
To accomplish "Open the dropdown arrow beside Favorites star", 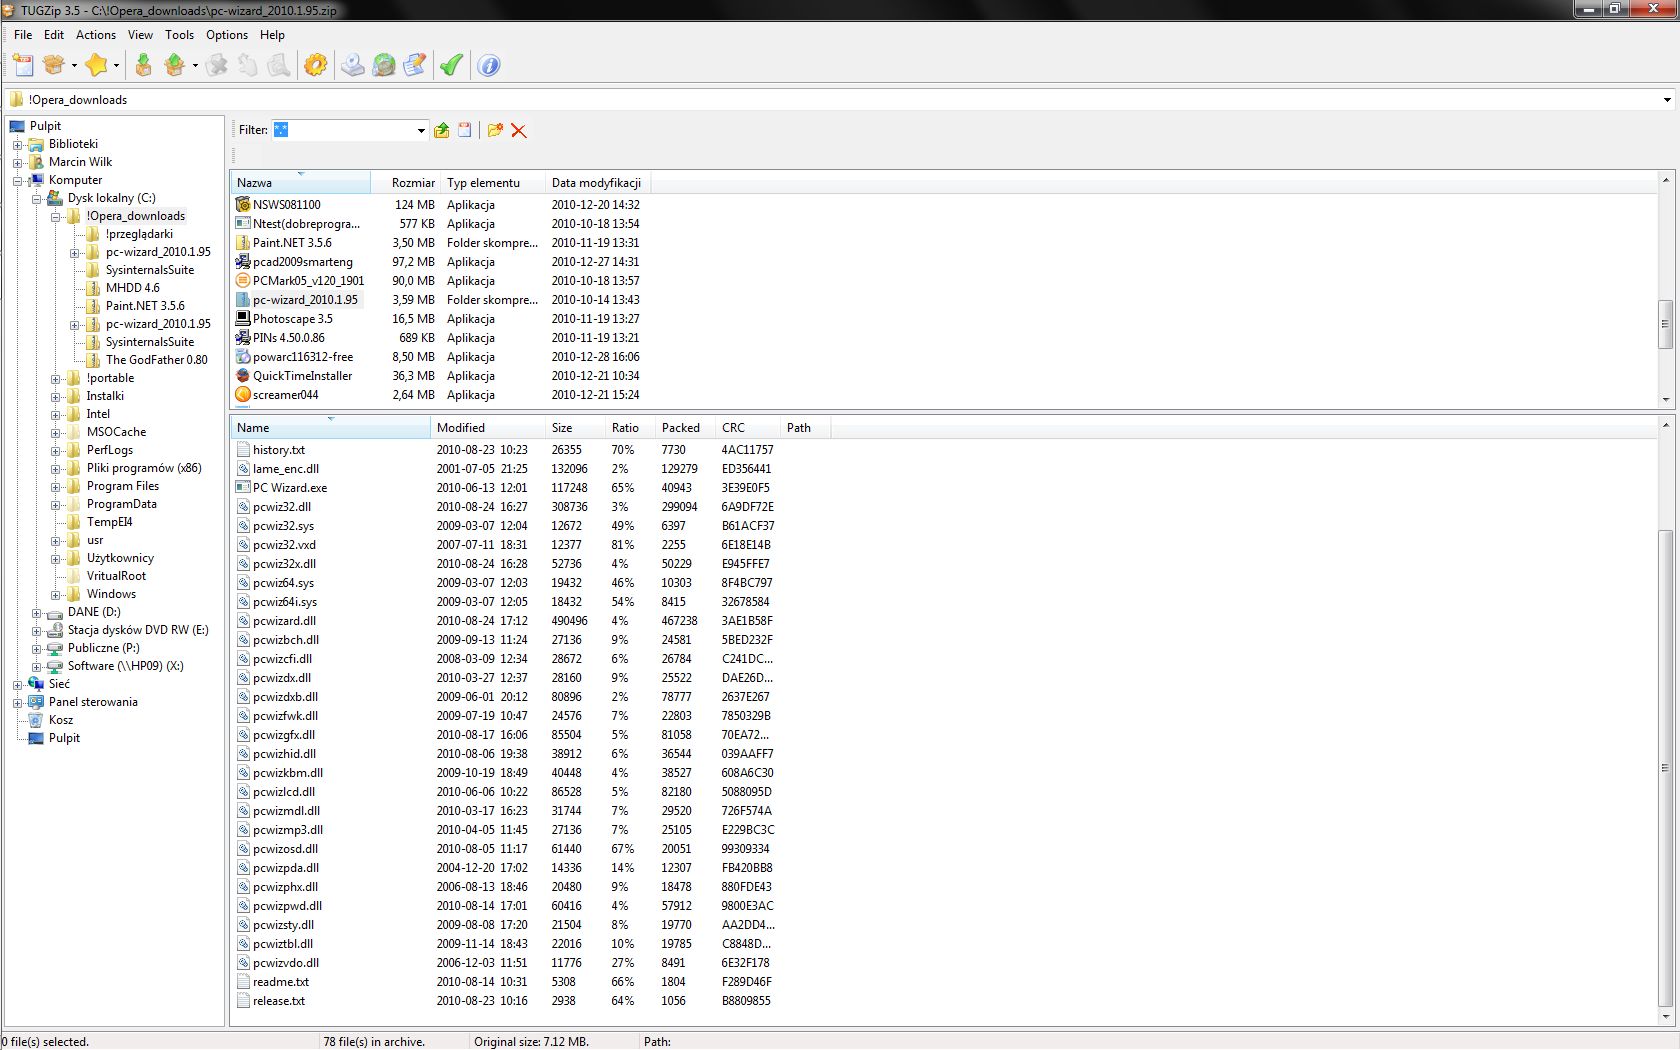I will coord(117,66).
